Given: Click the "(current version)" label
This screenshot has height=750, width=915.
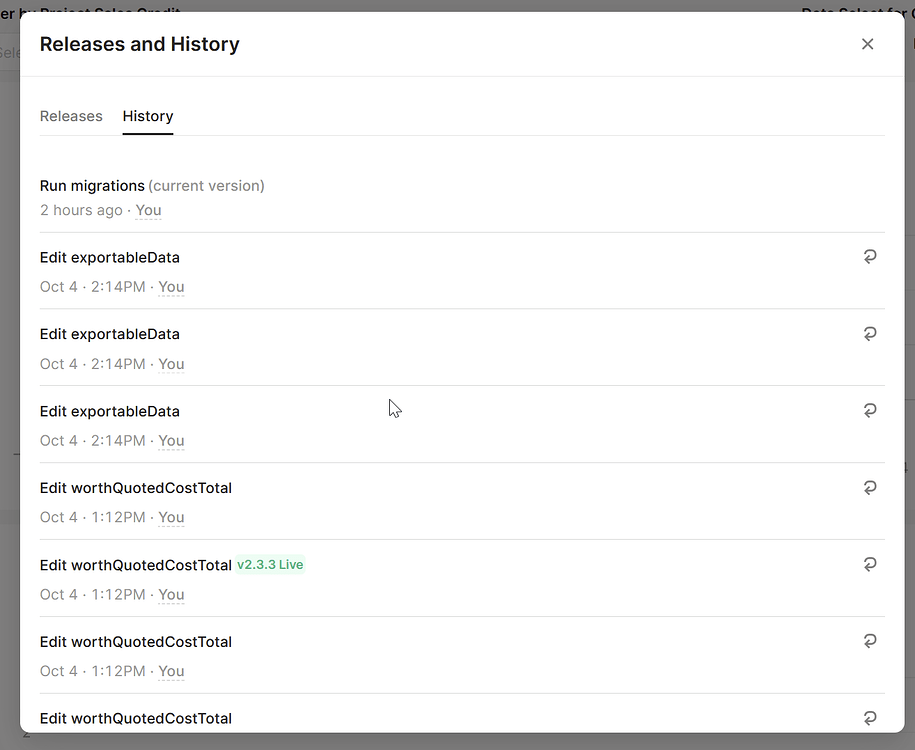Looking at the screenshot, I should (x=206, y=186).
